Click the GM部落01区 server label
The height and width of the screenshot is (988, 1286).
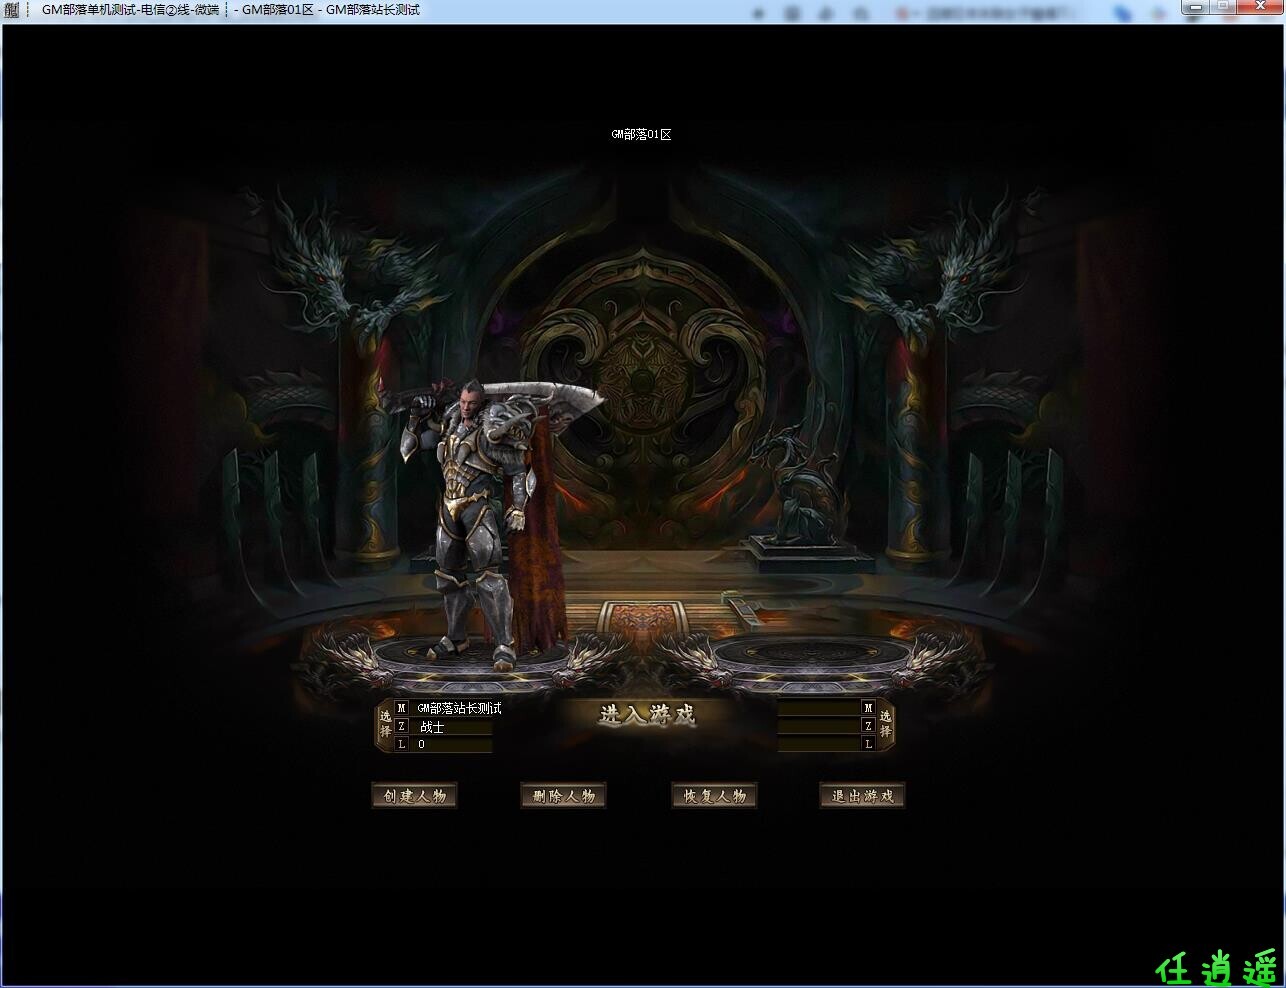click(641, 134)
